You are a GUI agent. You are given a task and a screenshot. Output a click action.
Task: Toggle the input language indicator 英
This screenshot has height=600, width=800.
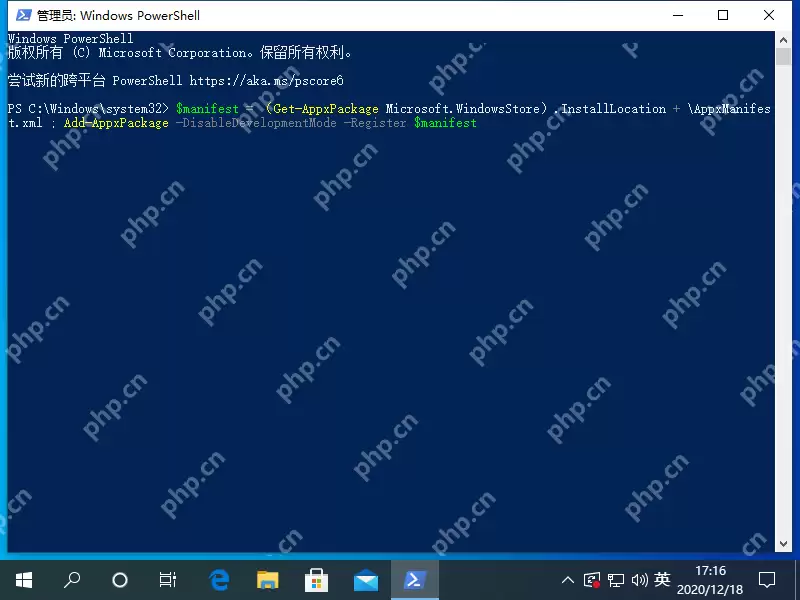point(661,579)
